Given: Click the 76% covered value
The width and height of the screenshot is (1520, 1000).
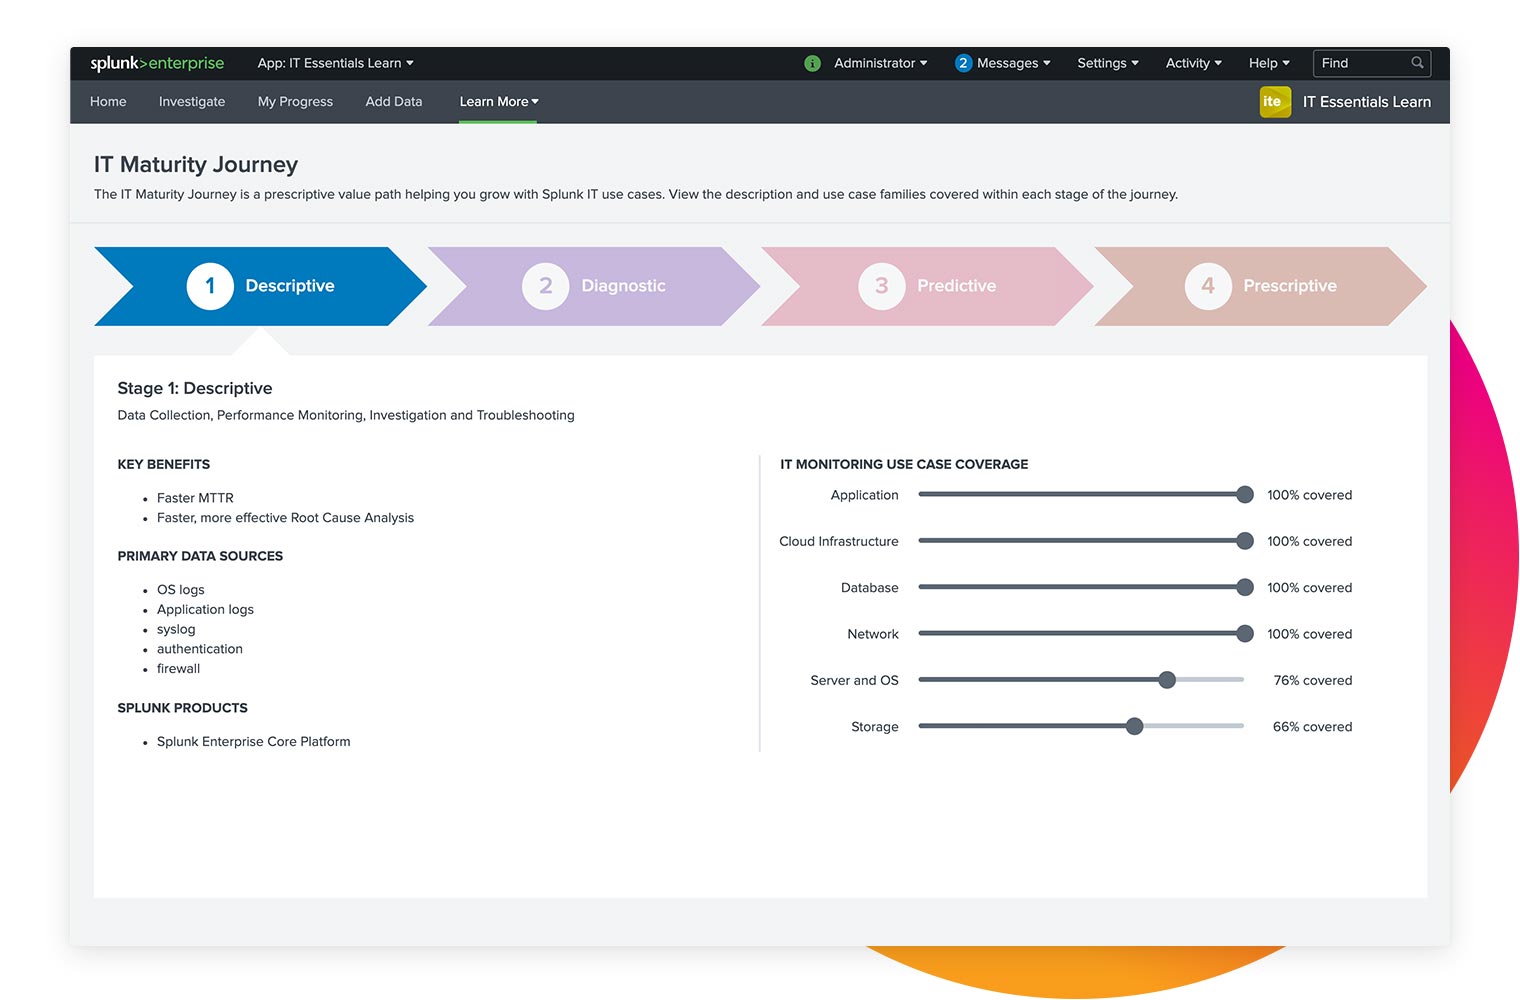Looking at the screenshot, I should coord(1313,680).
